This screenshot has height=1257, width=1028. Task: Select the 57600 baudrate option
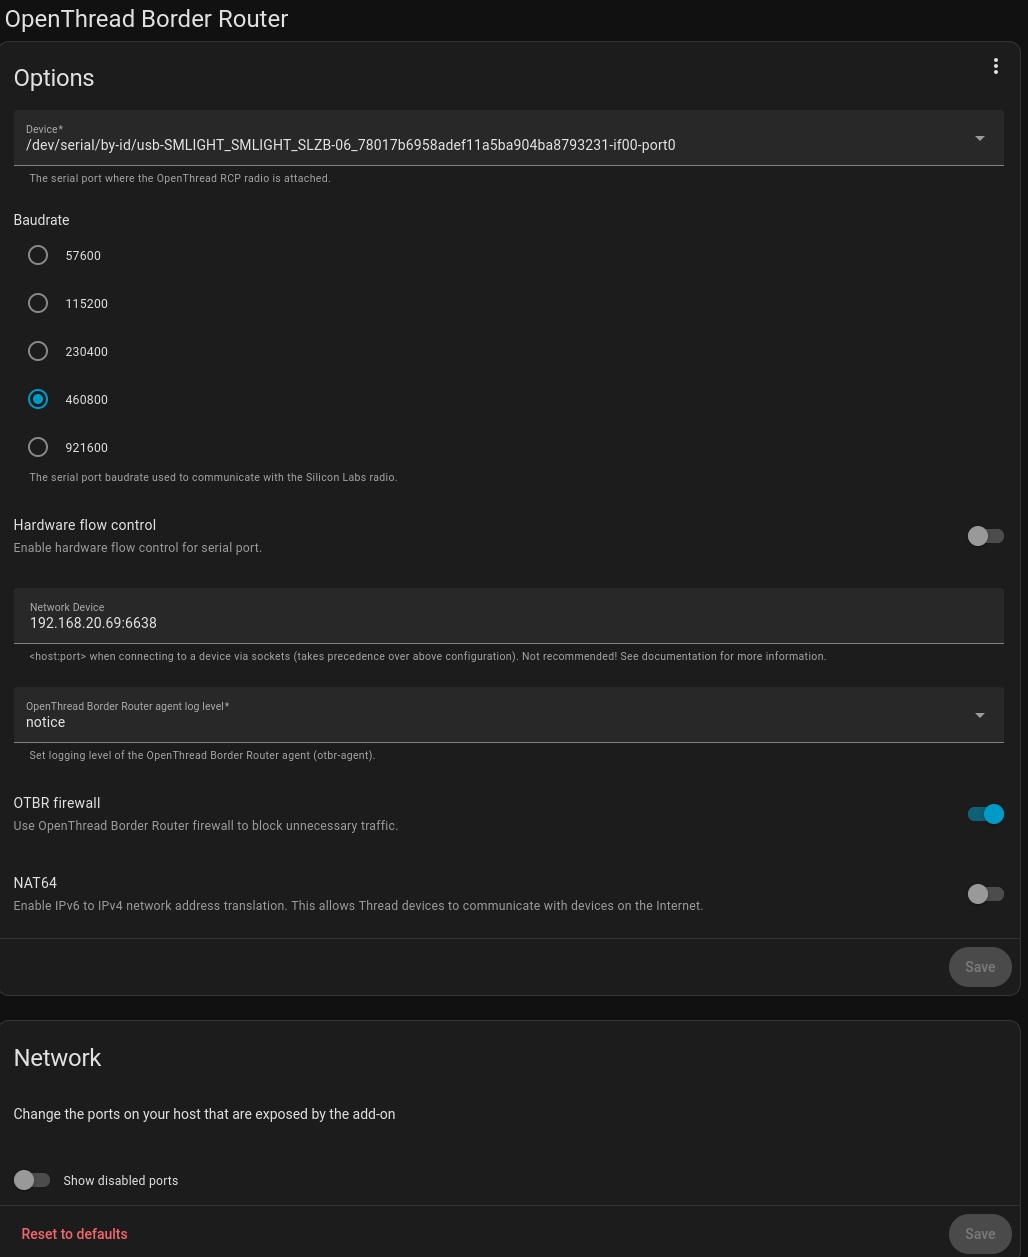pos(38,255)
